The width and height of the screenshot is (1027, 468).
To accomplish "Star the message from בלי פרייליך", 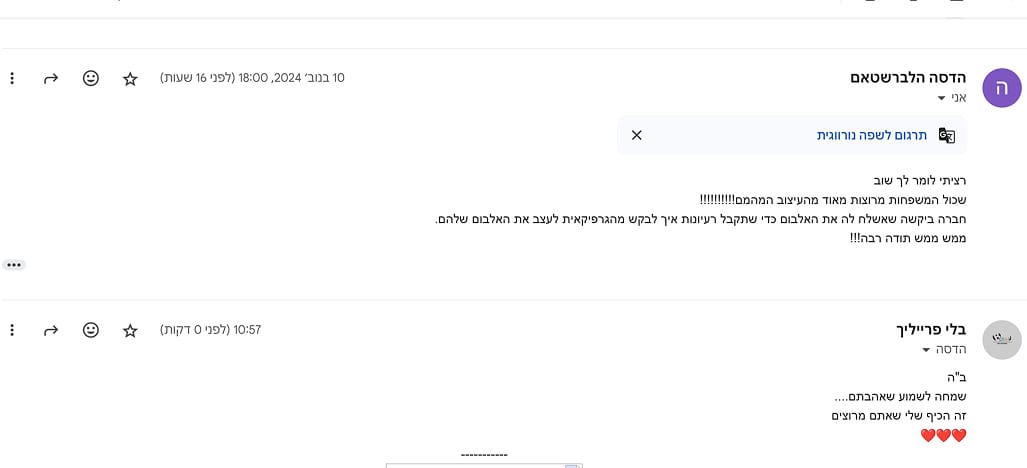I will 130,330.
